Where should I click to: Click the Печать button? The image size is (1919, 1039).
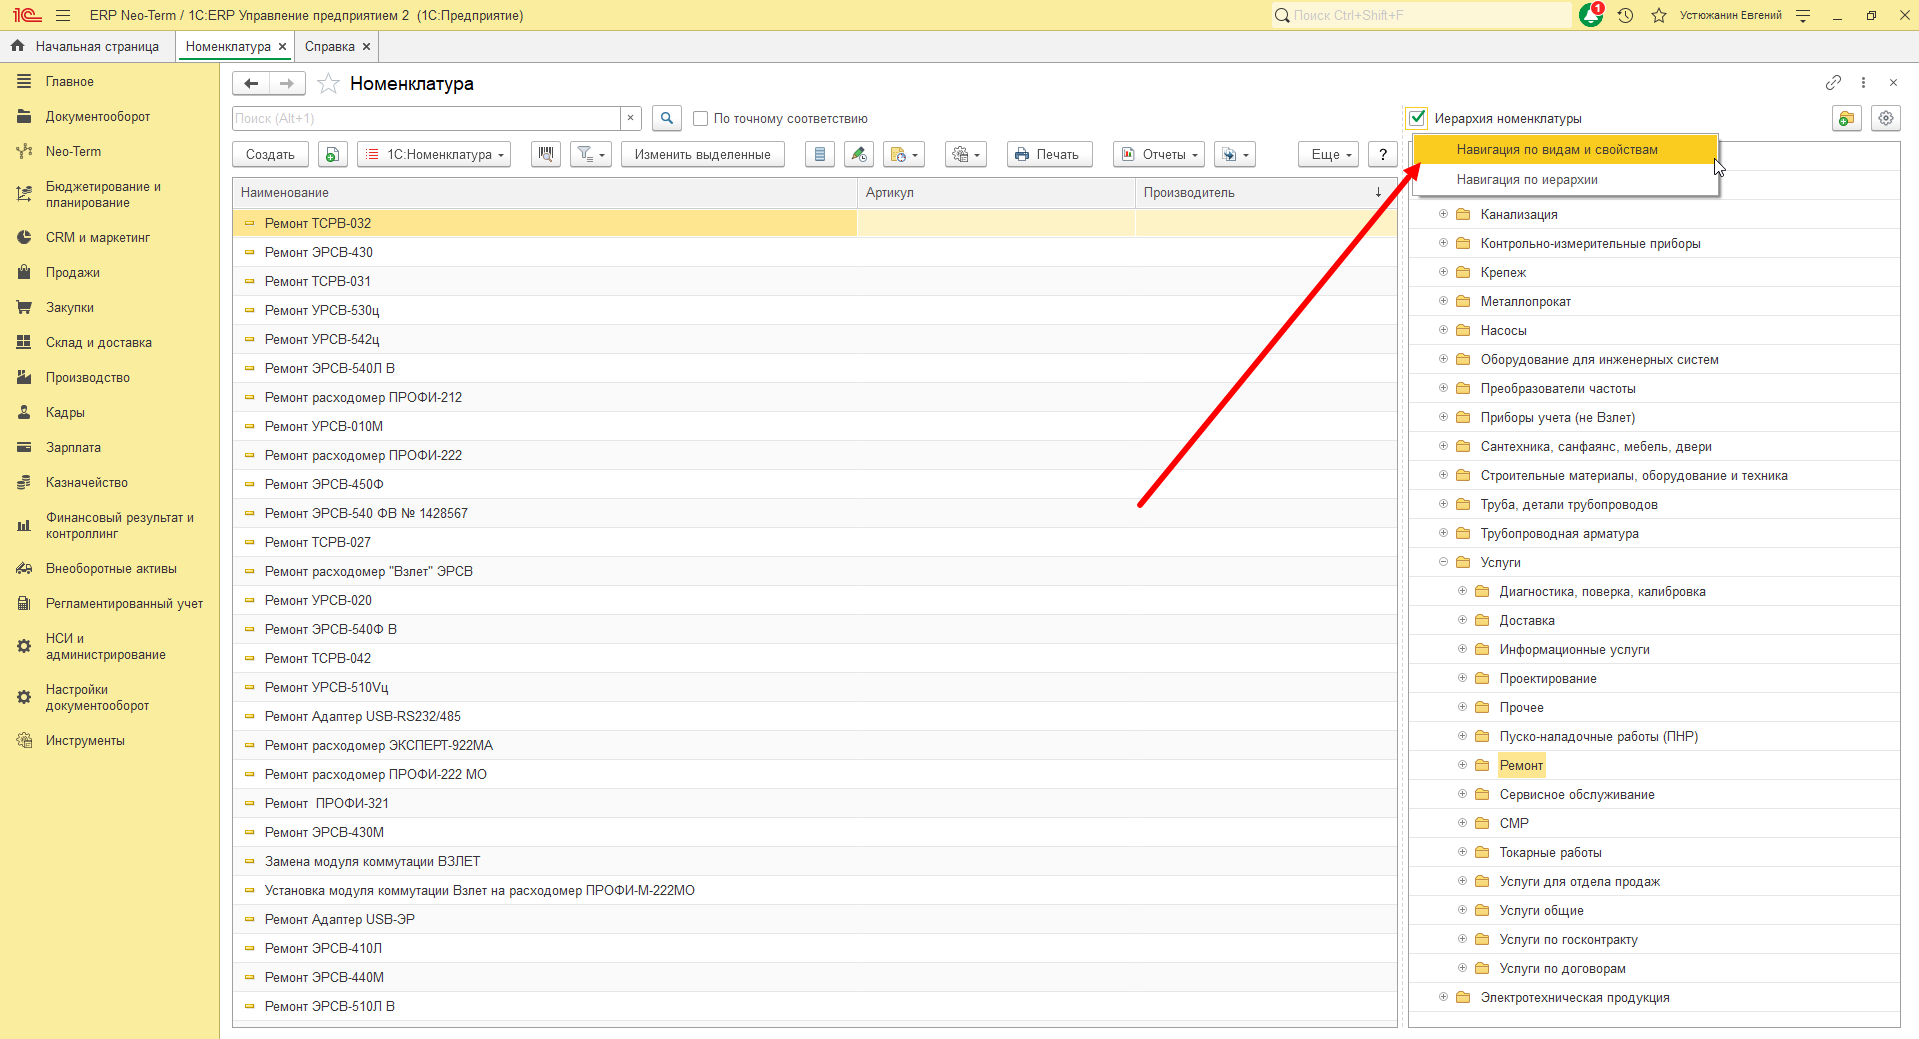coord(1049,154)
